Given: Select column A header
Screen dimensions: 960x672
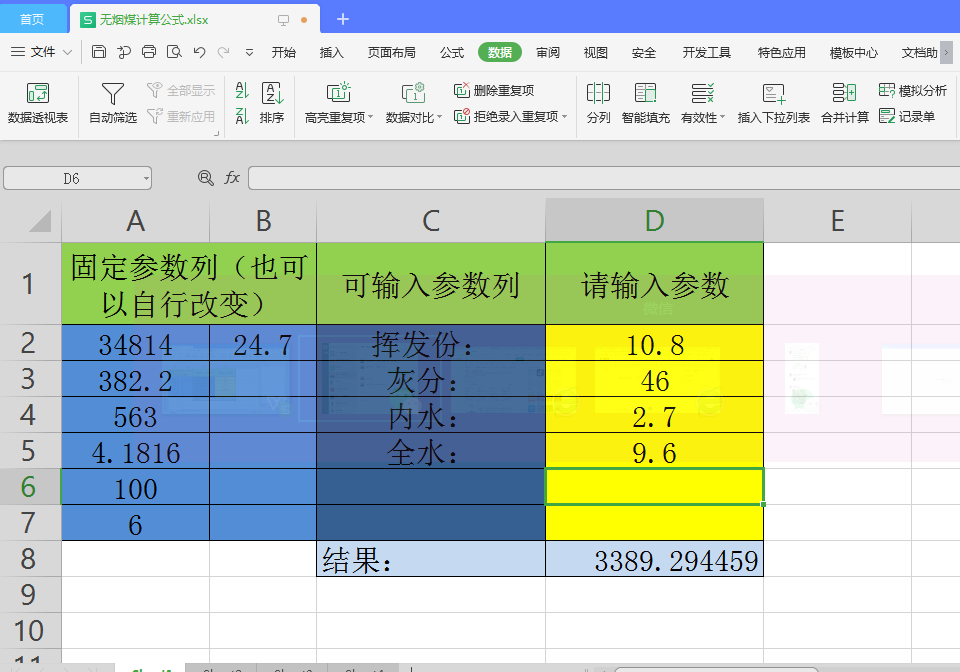Looking at the screenshot, I should tap(135, 220).
